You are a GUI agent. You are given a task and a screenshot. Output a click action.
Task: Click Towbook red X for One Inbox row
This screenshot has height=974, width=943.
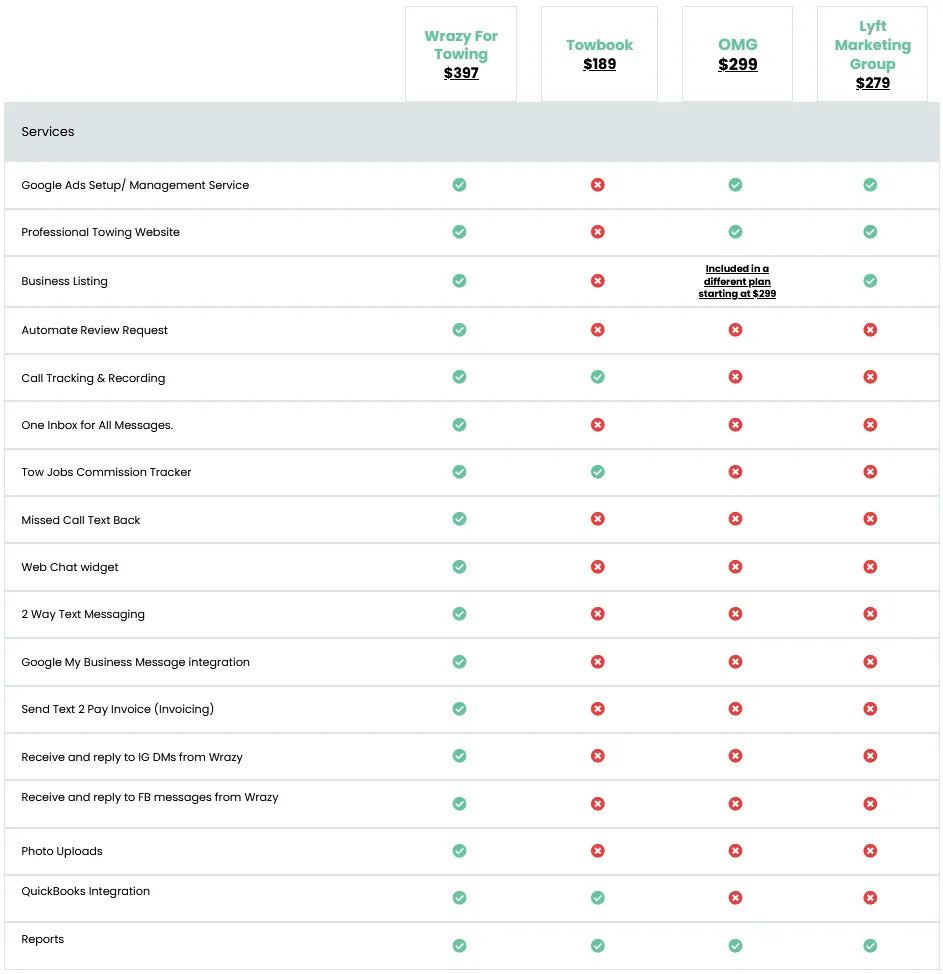pyautogui.click(x=598, y=425)
